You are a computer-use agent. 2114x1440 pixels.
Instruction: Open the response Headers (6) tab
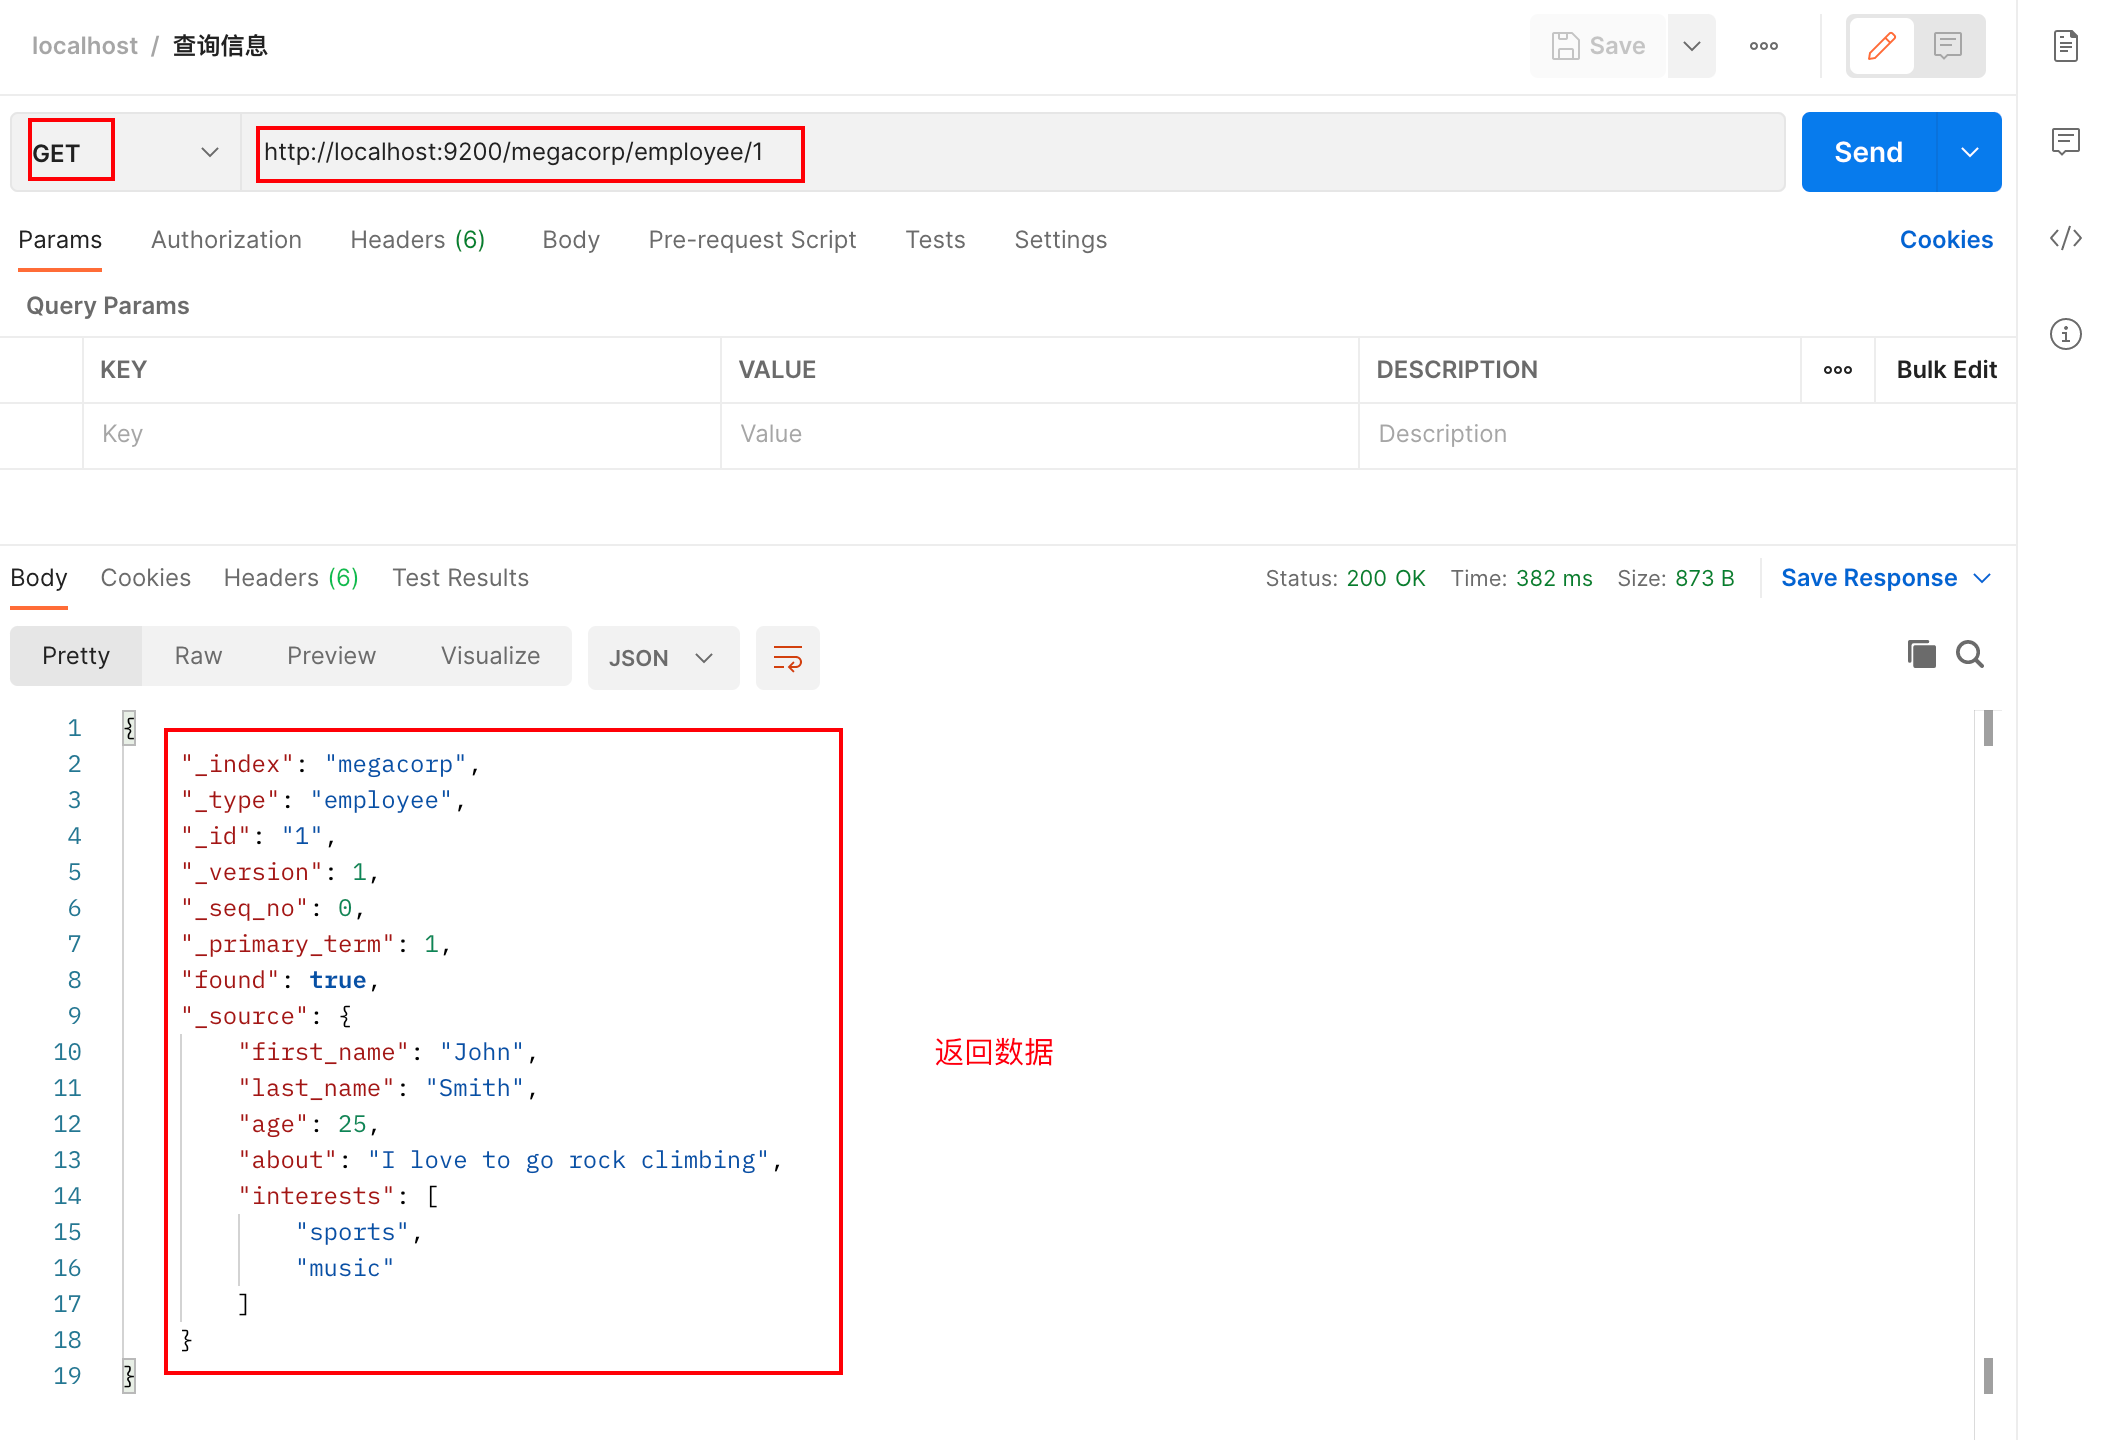pos(290,578)
